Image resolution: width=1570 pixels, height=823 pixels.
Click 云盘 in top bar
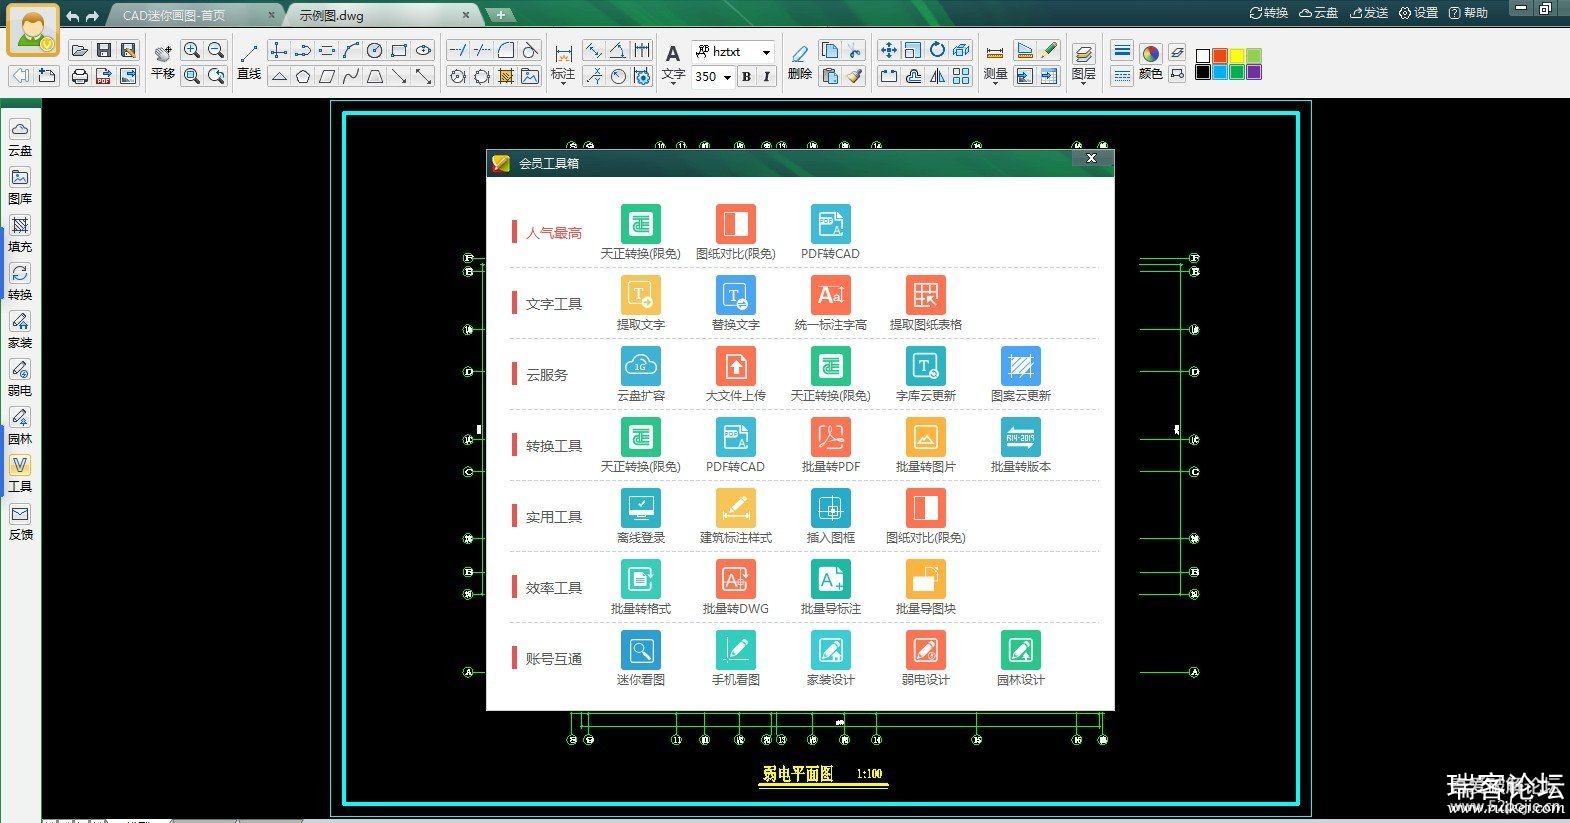(1318, 13)
